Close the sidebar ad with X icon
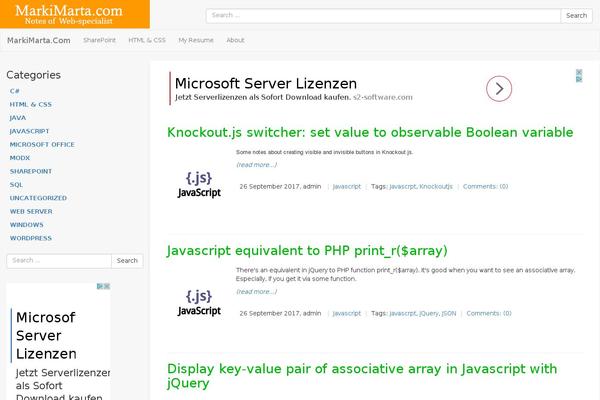Viewport: 600px width, 400px height. pos(107,286)
